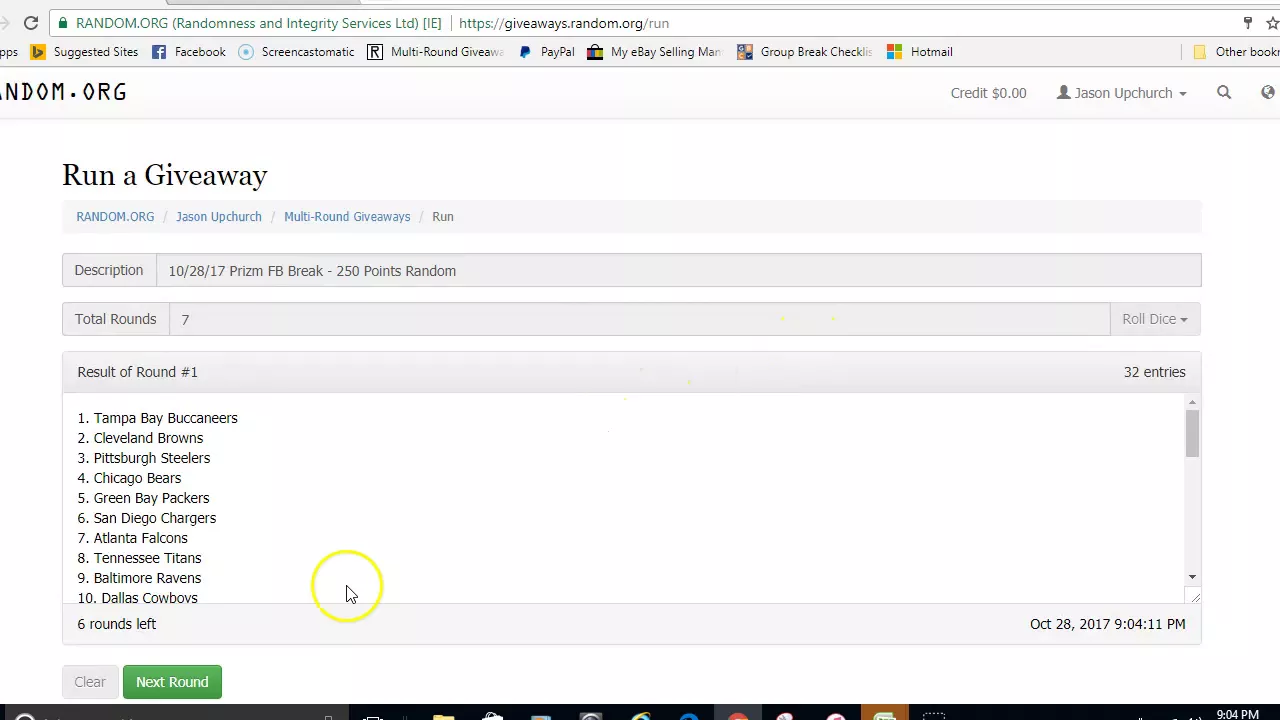Click the '2. Cleveland Browns' entry
Image resolution: width=1280 pixels, height=720 pixels.
coord(140,438)
